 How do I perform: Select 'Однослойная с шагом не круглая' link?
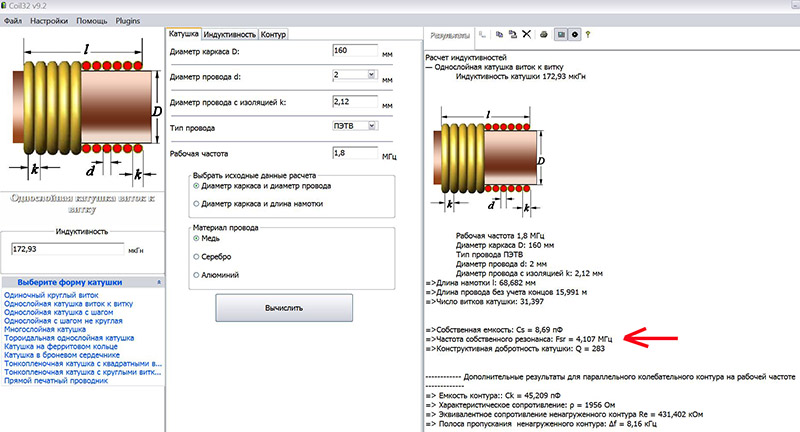pos(63,321)
